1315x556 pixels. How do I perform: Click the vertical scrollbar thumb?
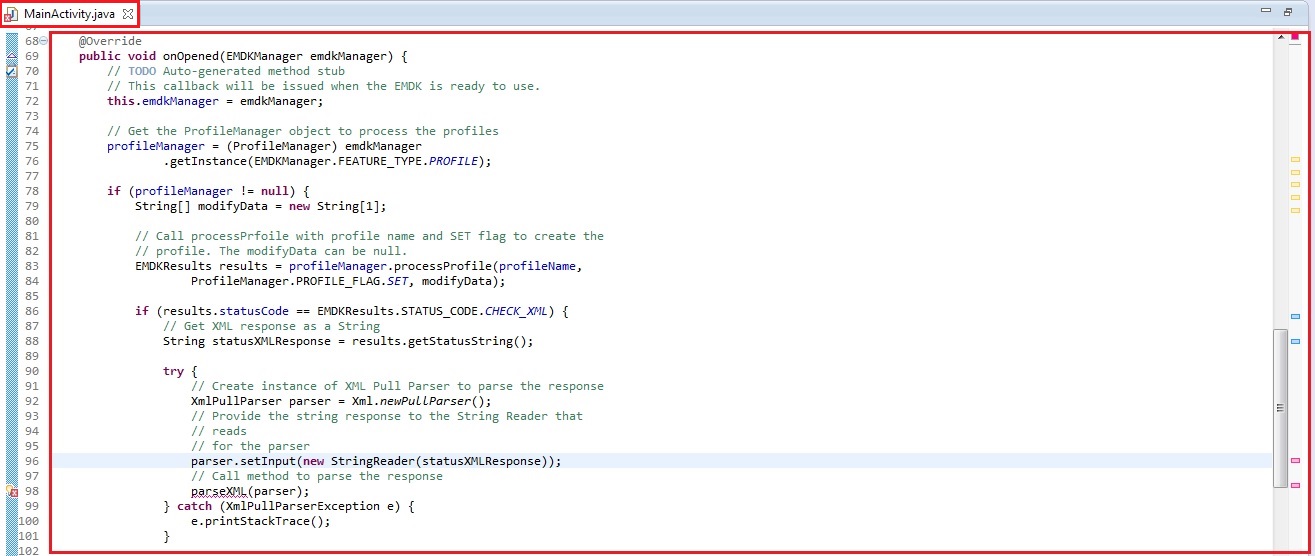(1279, 407)
